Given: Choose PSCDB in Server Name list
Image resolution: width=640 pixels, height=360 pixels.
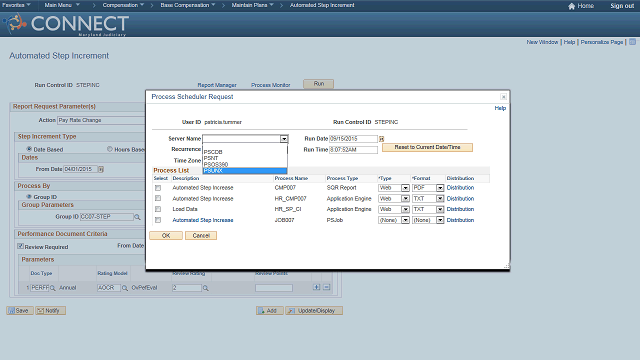Looking at the screenshot, I should [245, 152].
